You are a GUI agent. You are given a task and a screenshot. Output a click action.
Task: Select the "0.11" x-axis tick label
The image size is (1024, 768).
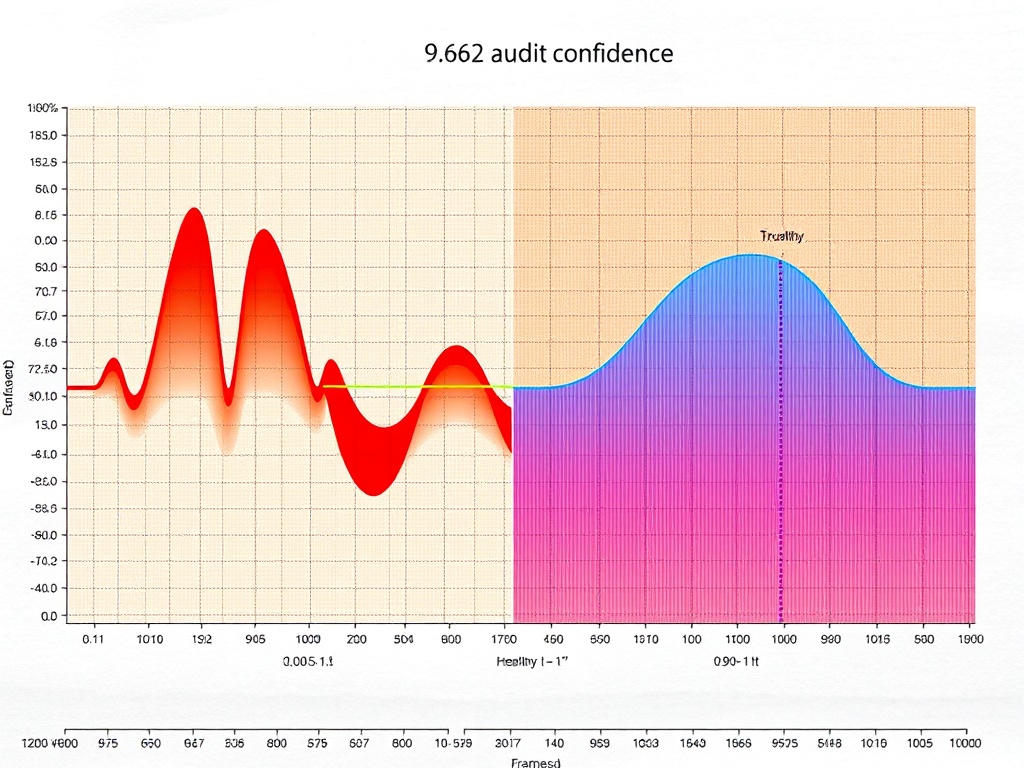point(93,638)
